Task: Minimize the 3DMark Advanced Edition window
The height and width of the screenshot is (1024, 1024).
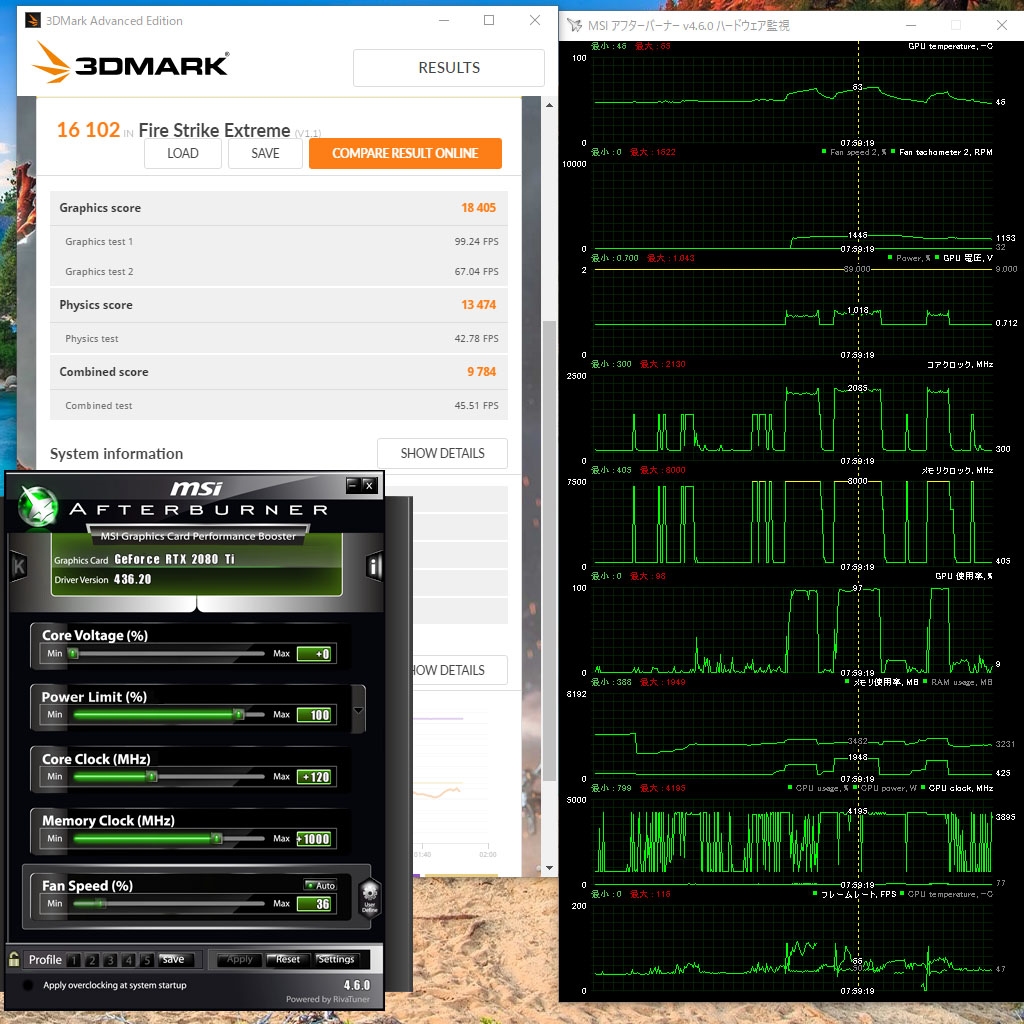Action: (444, 20)
